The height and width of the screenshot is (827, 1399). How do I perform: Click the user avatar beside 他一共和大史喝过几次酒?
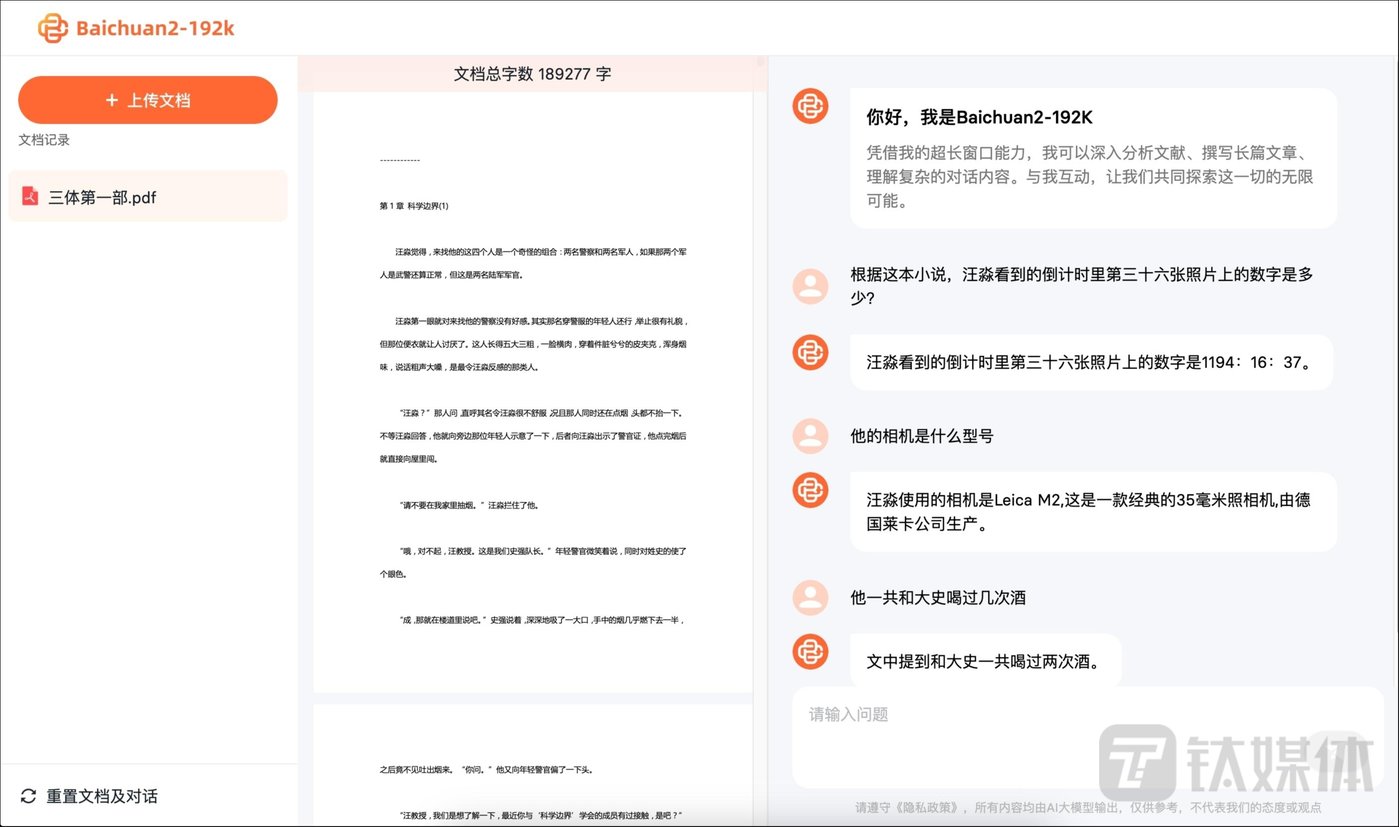[810, 597]
